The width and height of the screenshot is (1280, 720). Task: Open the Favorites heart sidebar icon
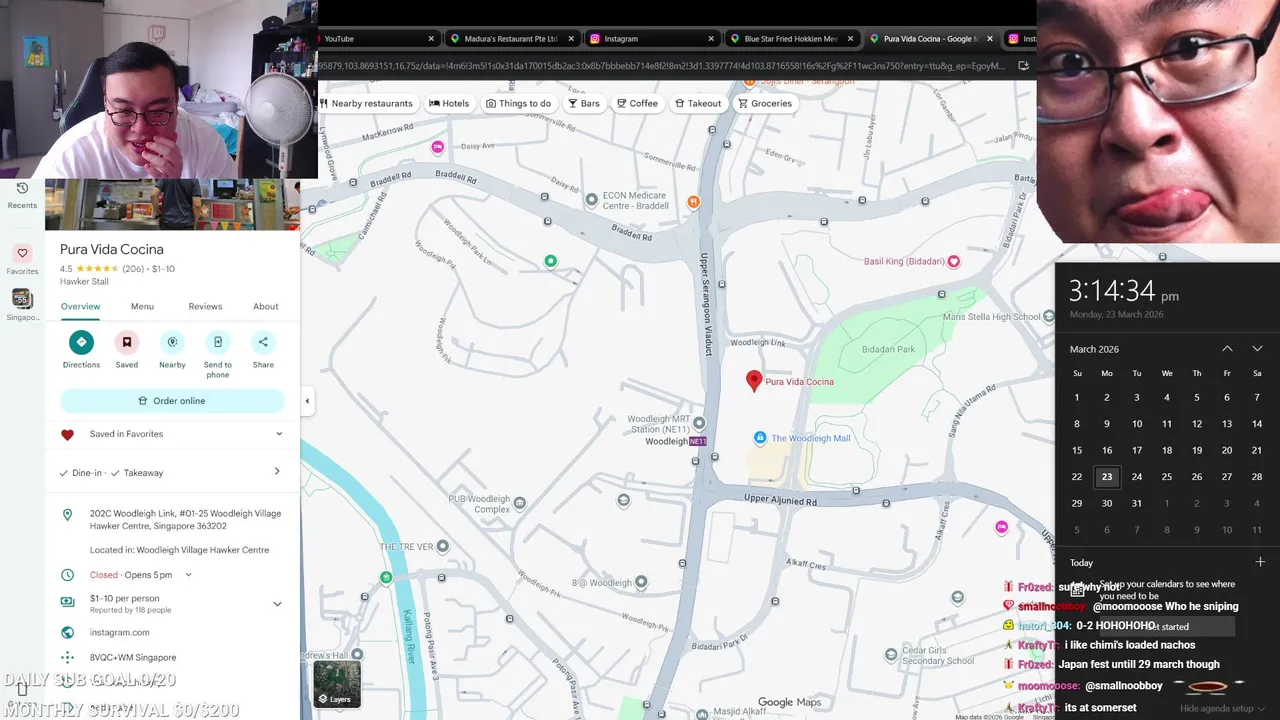(22, 253)
